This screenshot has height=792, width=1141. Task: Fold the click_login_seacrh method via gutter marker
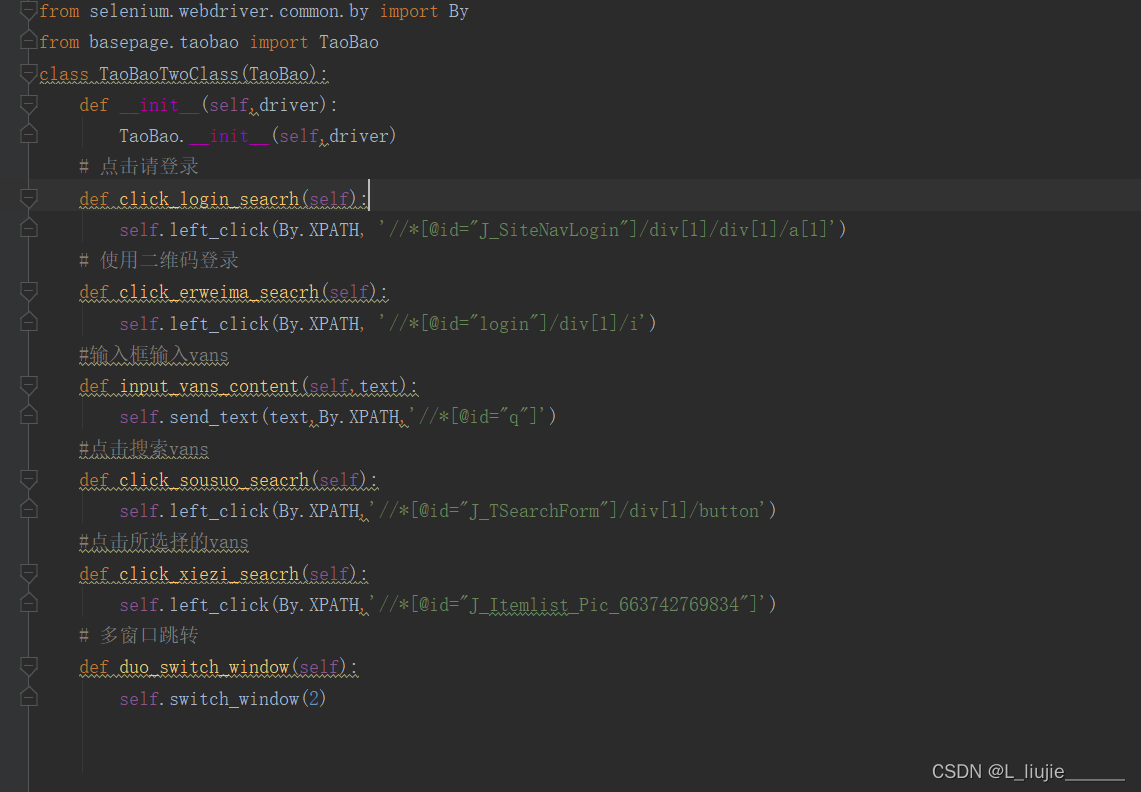[x=28, y=198]
